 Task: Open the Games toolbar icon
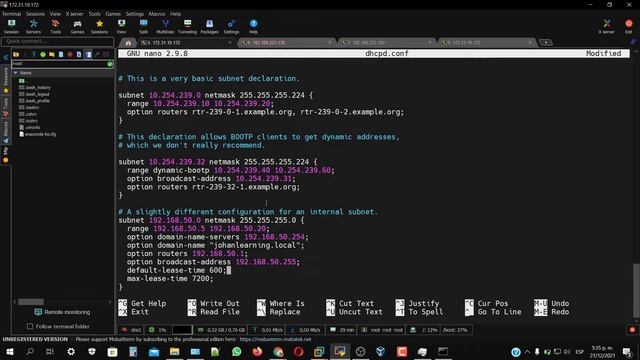(x=77, y=27)
